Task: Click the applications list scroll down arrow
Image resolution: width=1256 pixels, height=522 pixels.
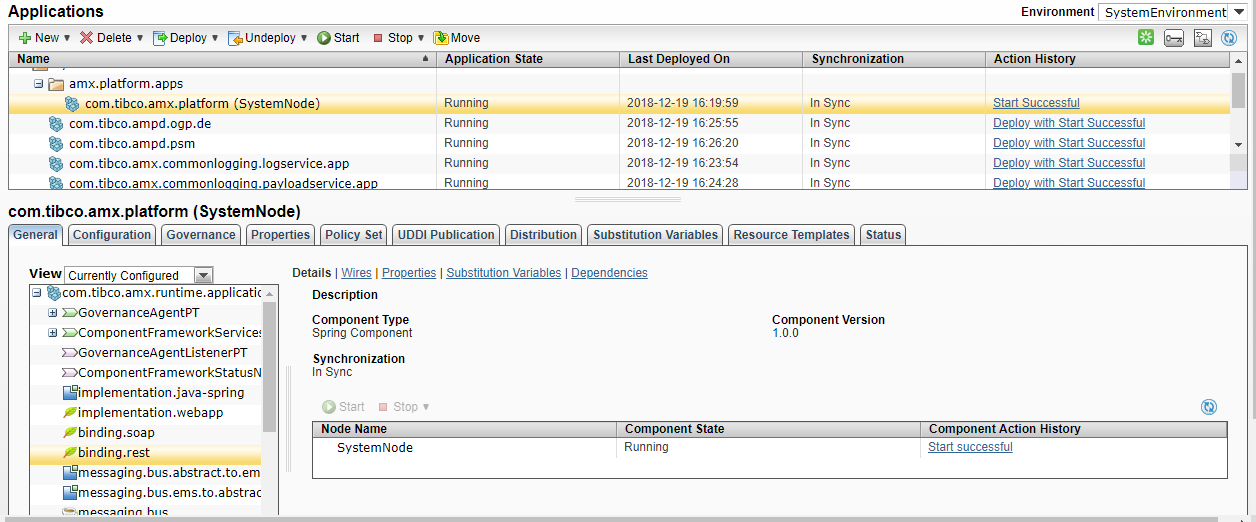Action: point(1239,144)
